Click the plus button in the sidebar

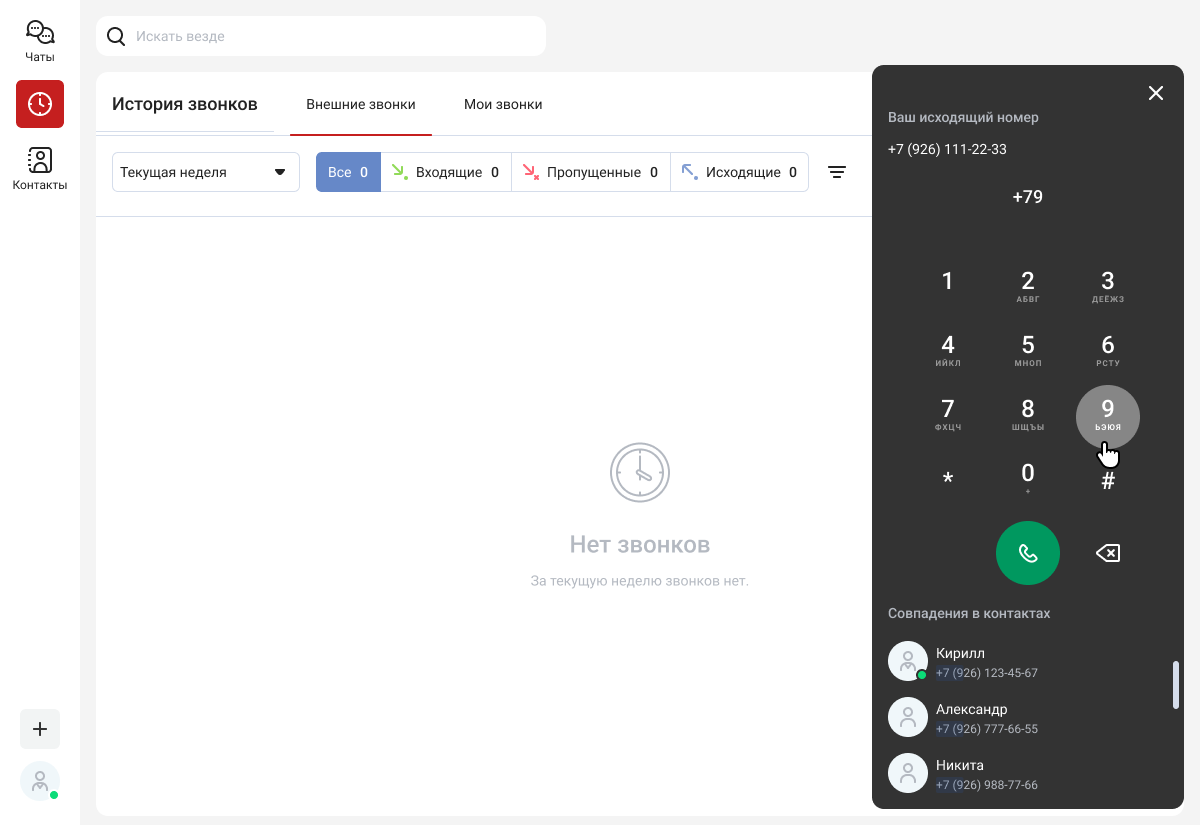tap(40, 729)
